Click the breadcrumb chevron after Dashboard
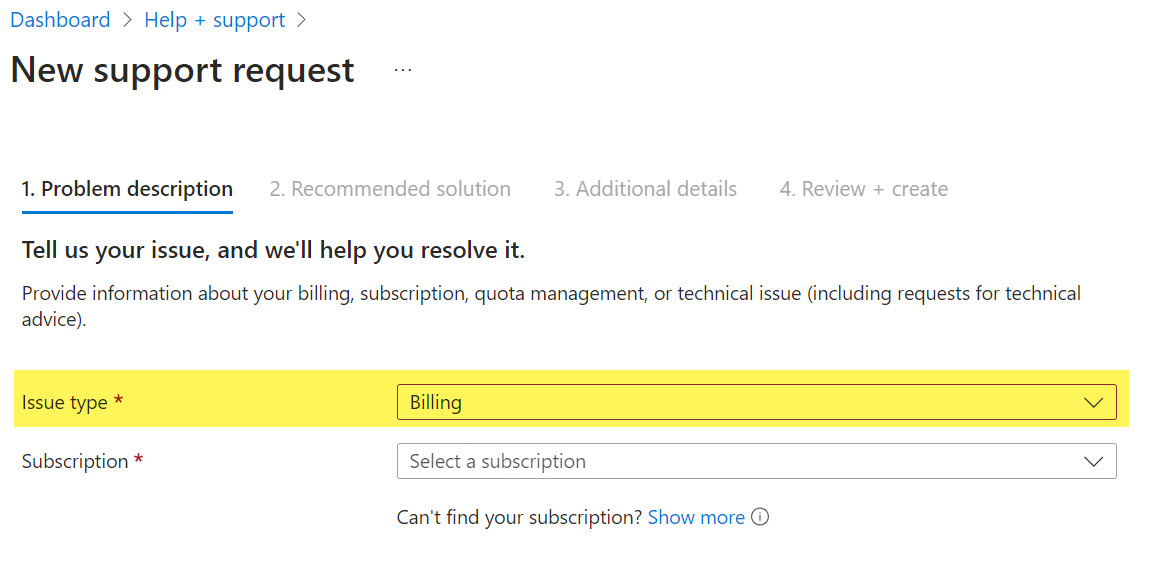Screen dimensions: 1150x562 click(x=127, y=20)
